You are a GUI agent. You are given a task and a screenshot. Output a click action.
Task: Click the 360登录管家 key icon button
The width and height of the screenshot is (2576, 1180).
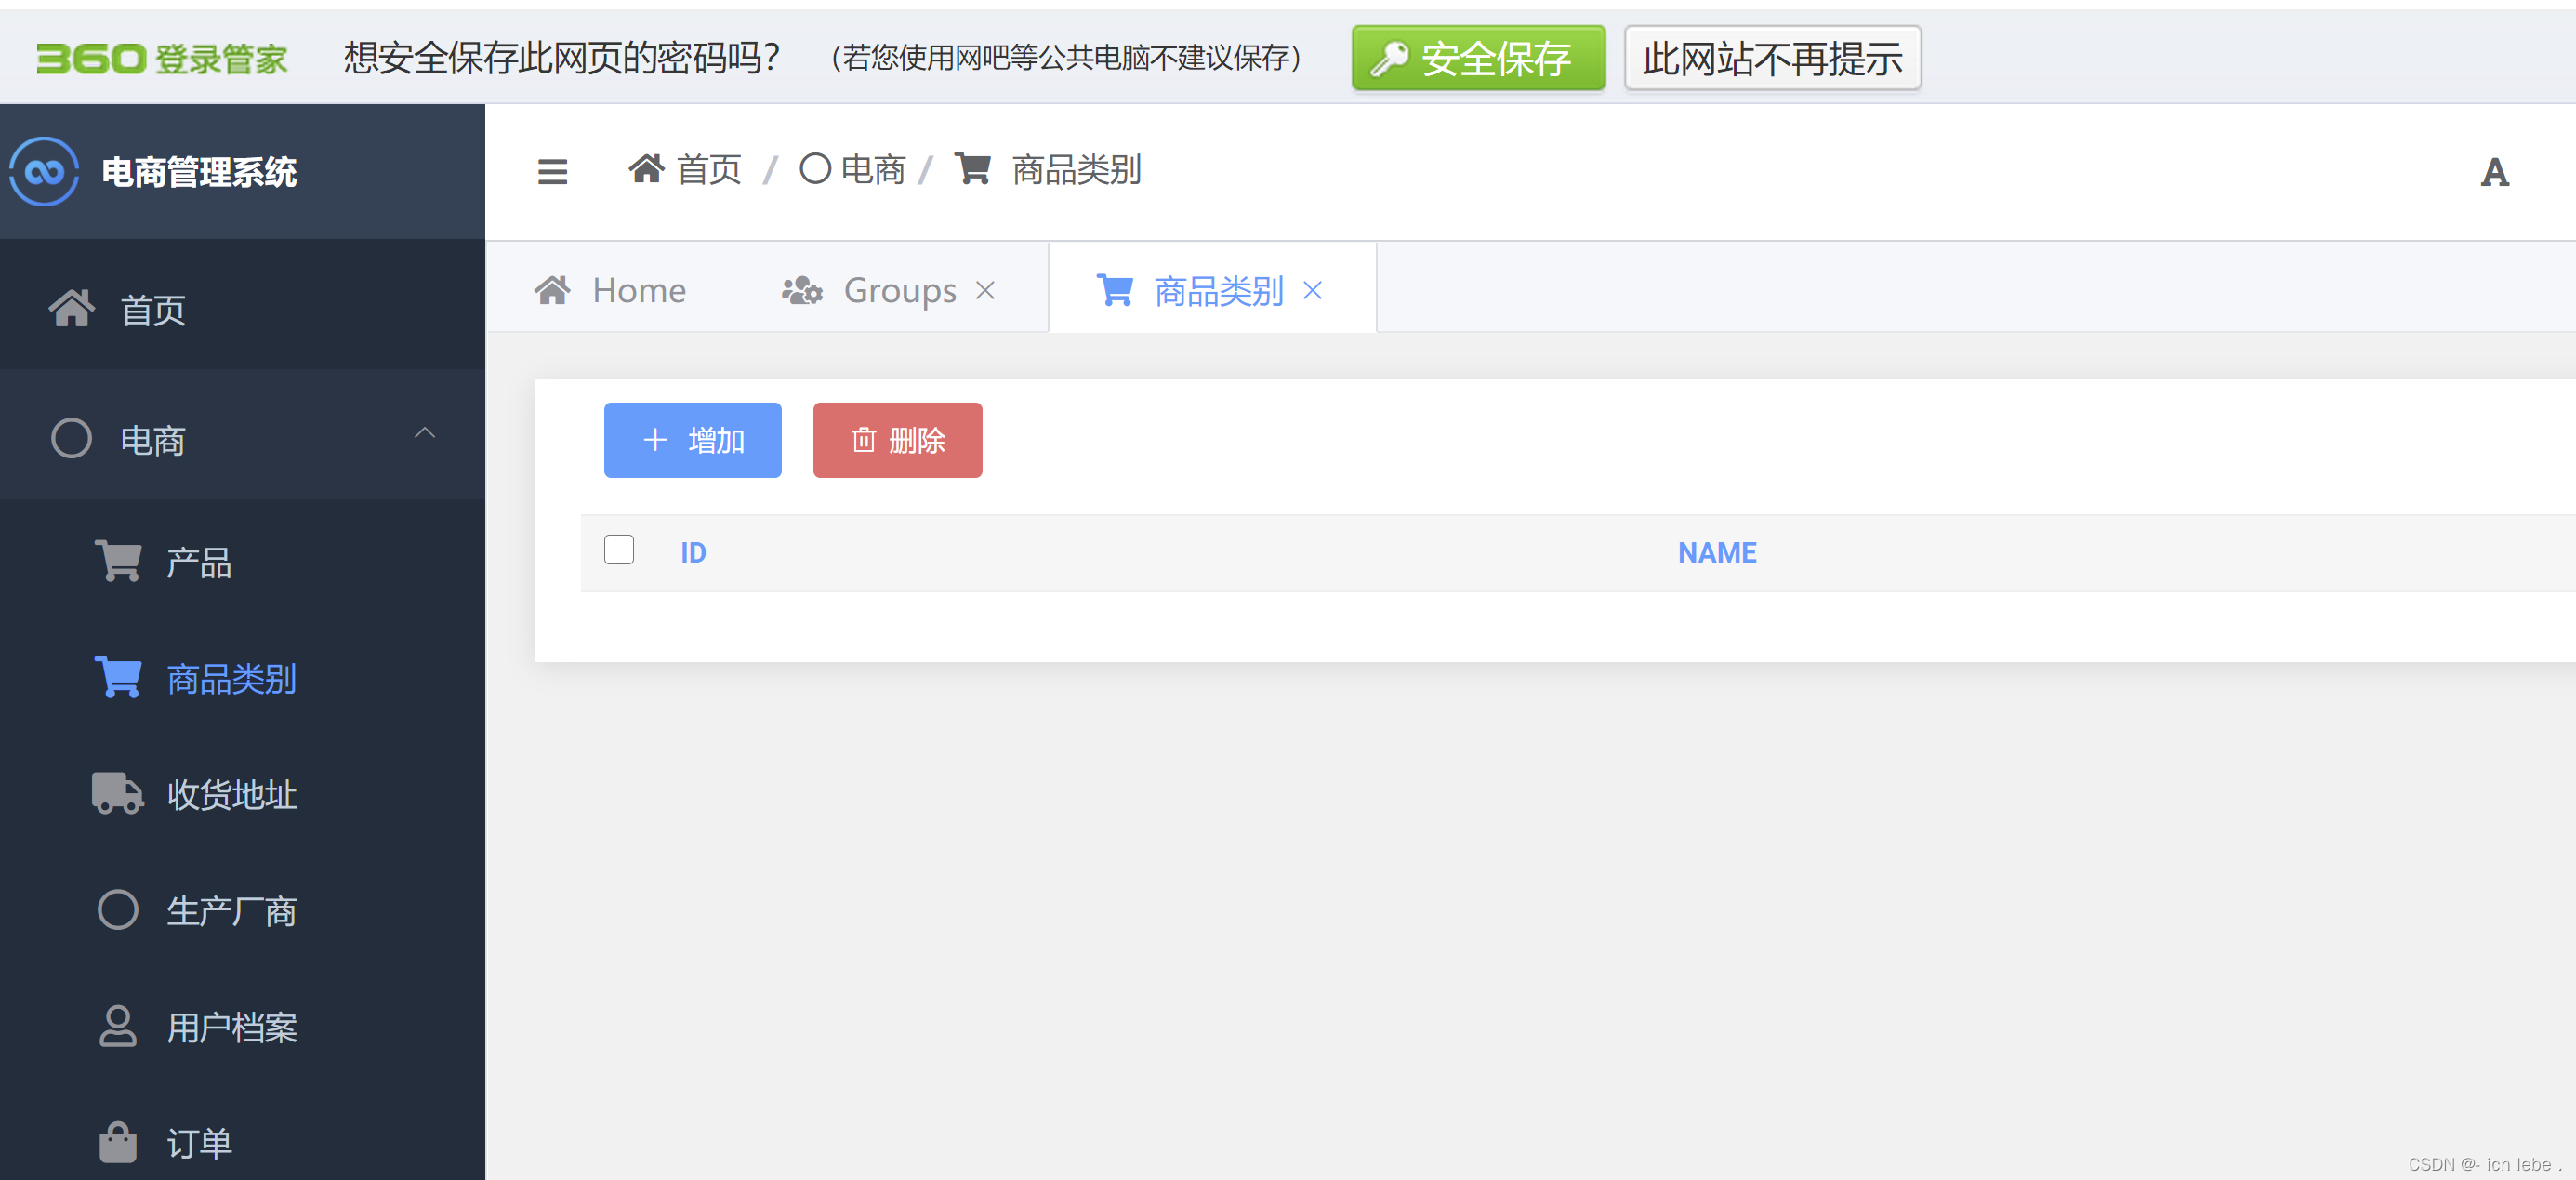point(1478,57)
